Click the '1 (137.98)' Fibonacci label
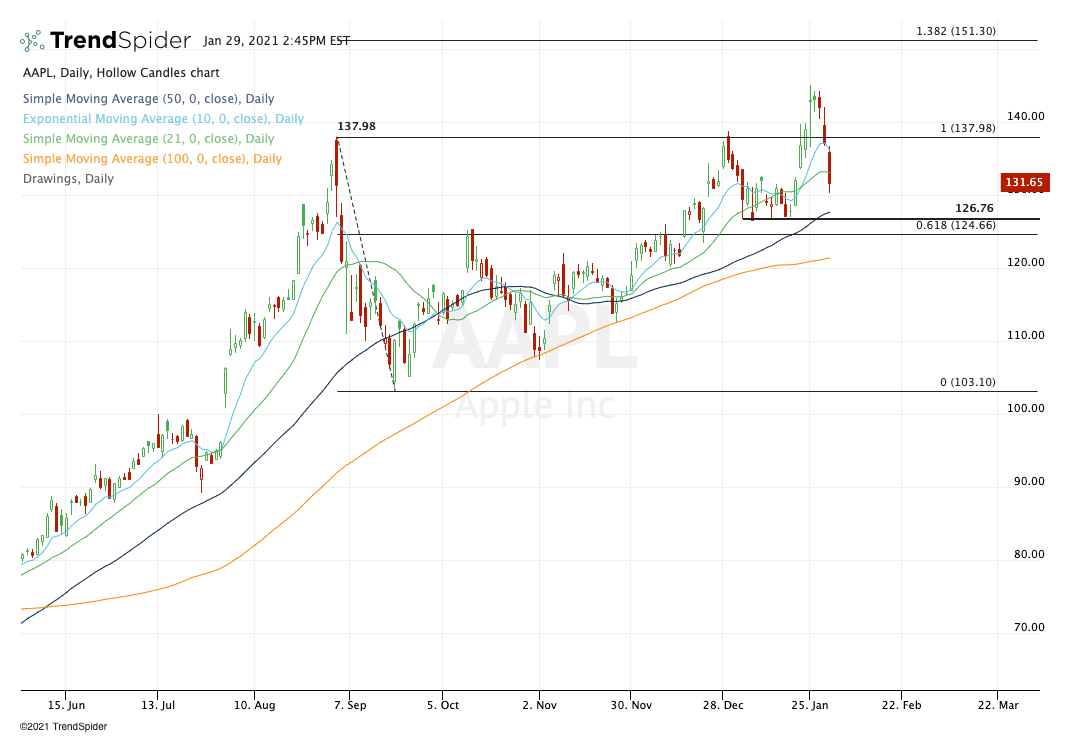The width and height of the screenshot is (1070, 736). [x=968, y=128]
